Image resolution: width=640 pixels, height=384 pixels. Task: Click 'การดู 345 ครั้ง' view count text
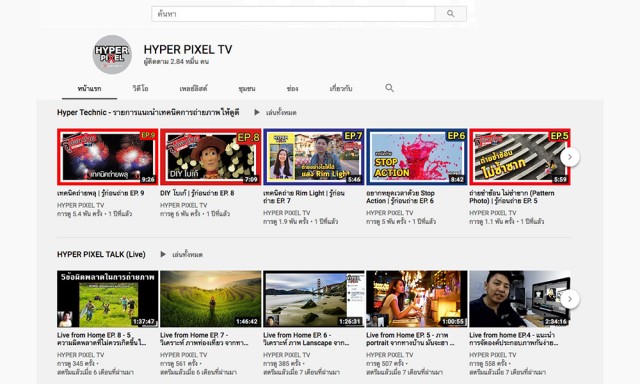pos(76,363)
